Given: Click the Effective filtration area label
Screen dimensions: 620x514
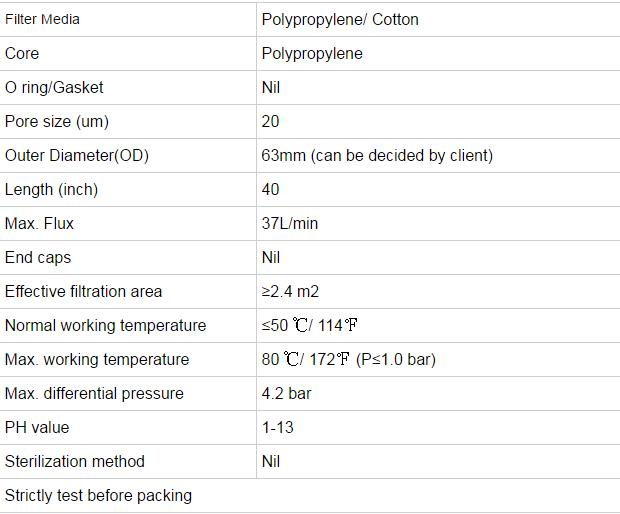Looking at the screenshot, I should coord(83,291).
